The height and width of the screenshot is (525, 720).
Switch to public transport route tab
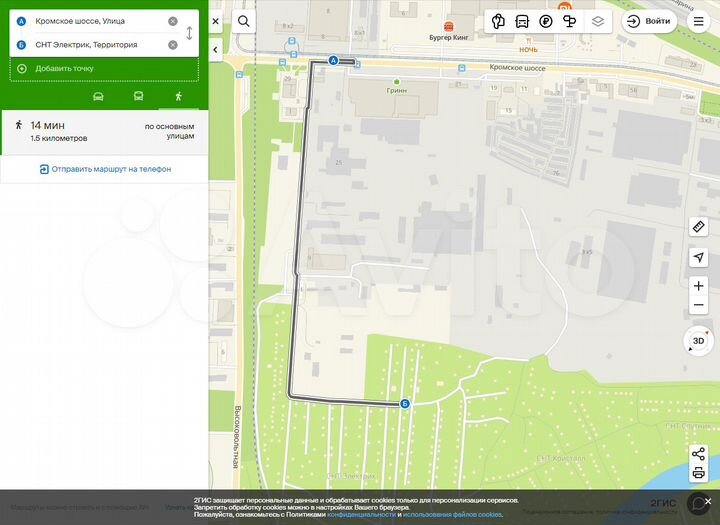click(138, 96)
